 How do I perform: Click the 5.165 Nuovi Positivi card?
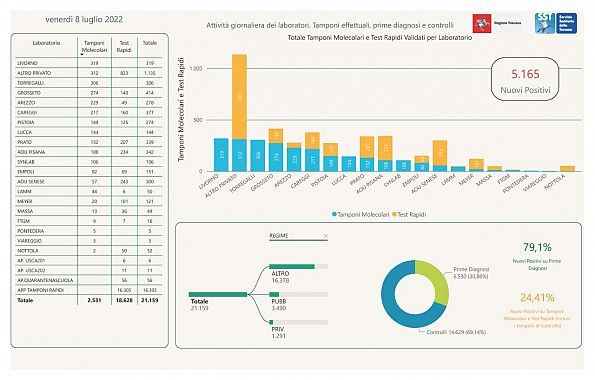(x=525, y=79)
